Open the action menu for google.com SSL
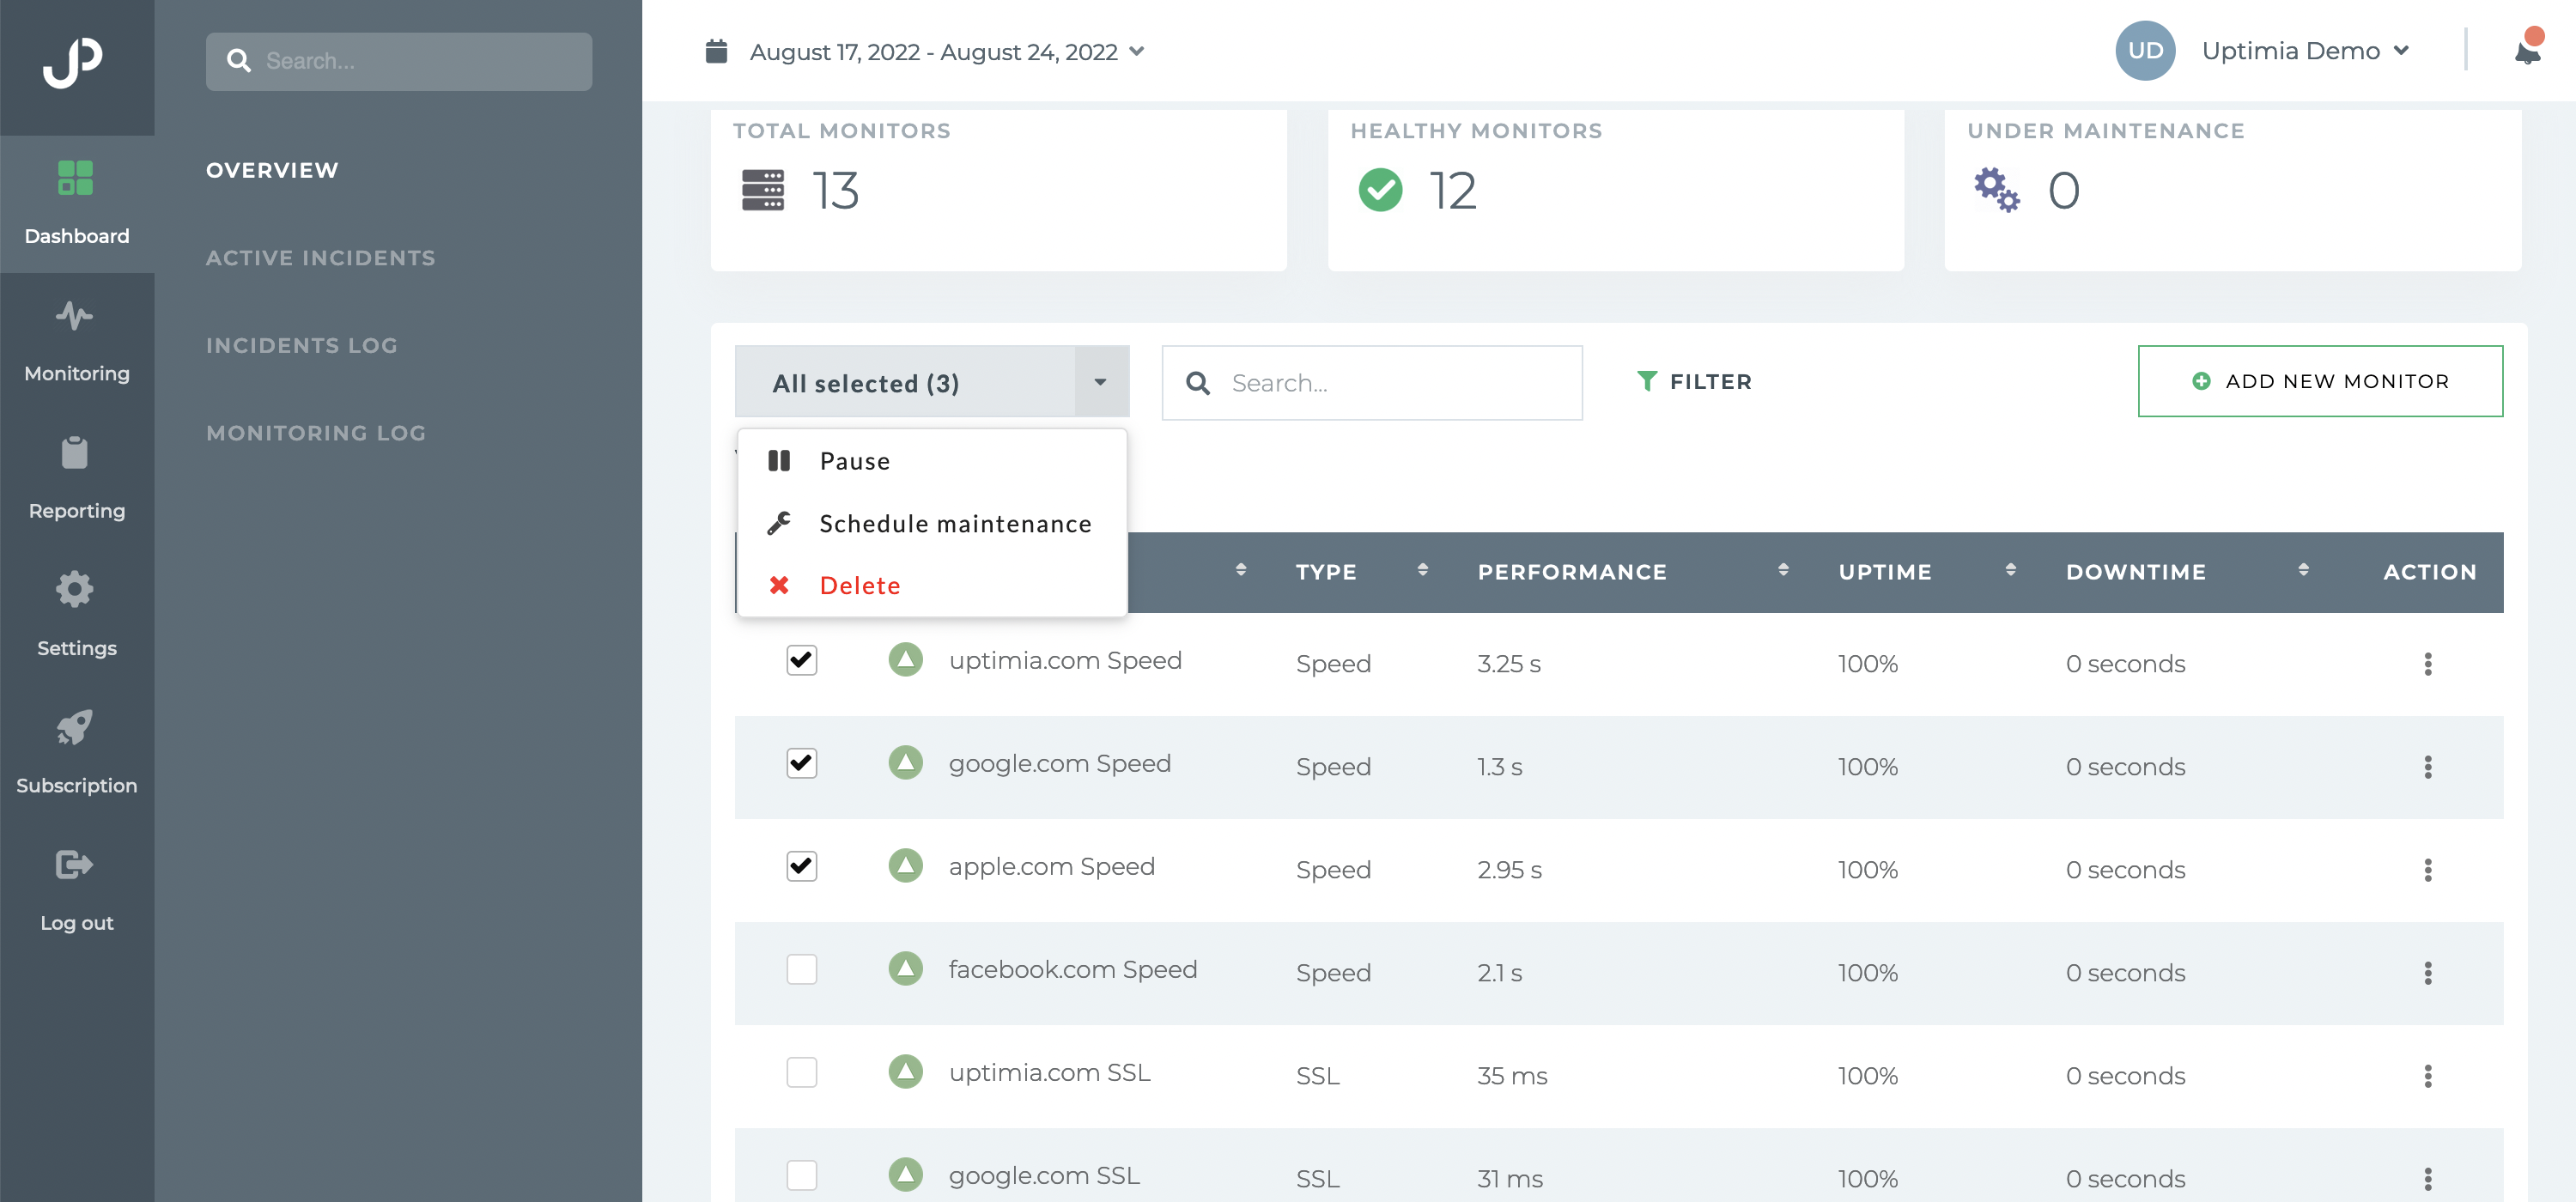Screen dimensions: 2576x1202 (2428, 1179)
